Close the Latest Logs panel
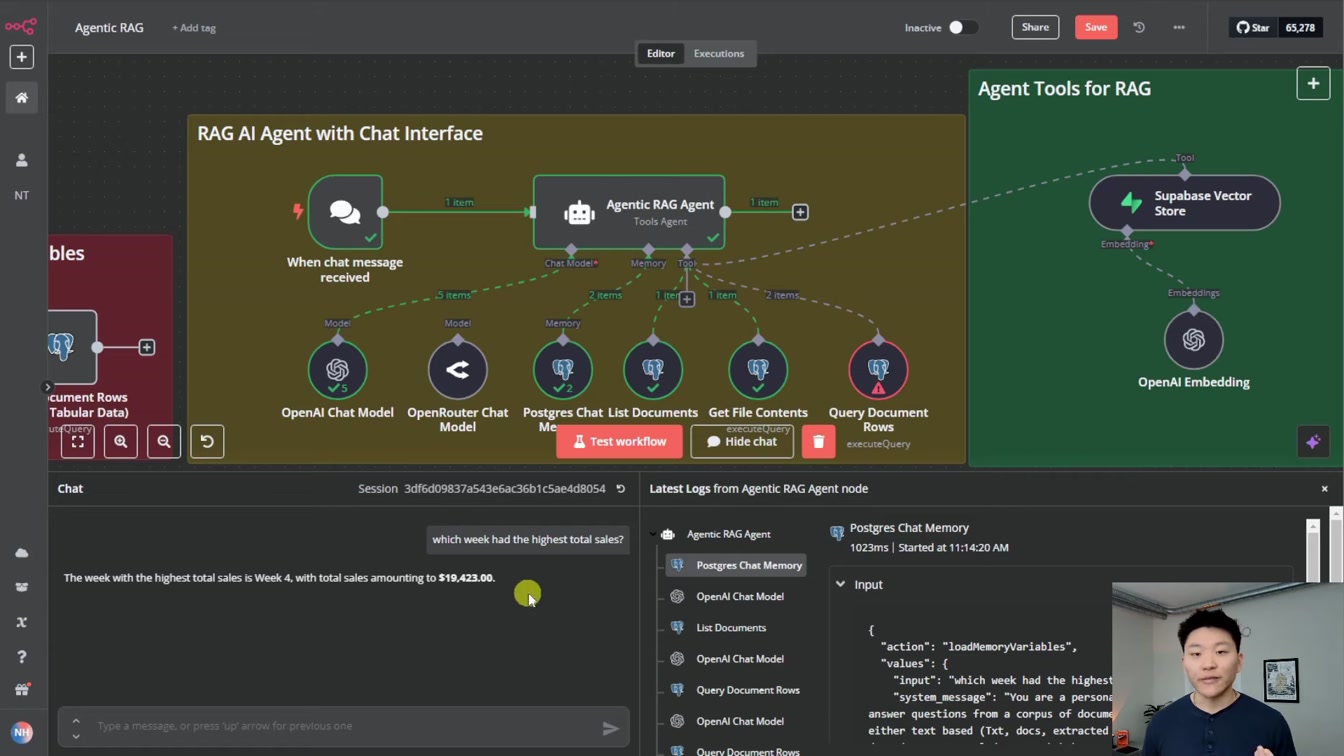The image size is (1344, 756). [1325, 489]
